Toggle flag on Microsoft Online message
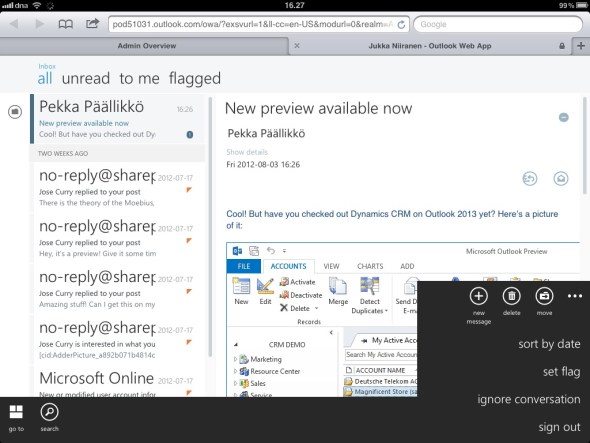The width and height of the screenshot is (590, 443). point(189,393)
